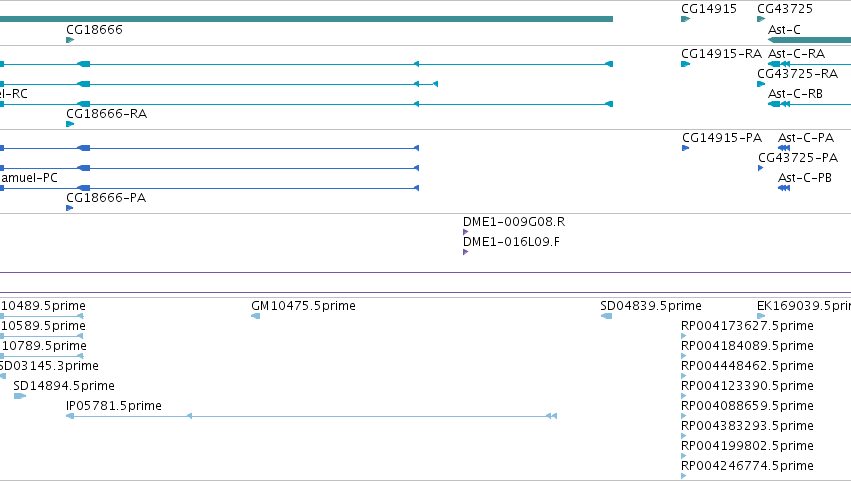This screenshot has width=851, height=481.
Task: Select the RP004246774.5prime arrow glyph
Action: click(683, 476)
